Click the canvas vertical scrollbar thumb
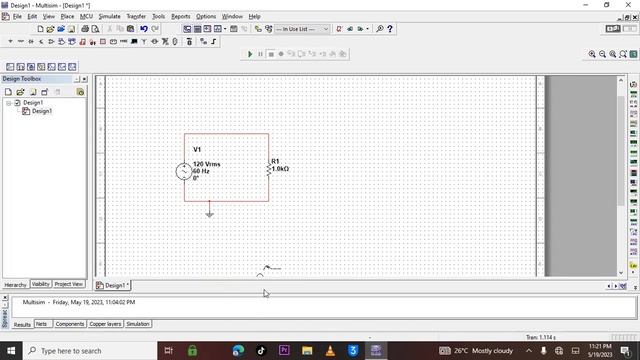 pyautogui.click(x=621, y=151)
